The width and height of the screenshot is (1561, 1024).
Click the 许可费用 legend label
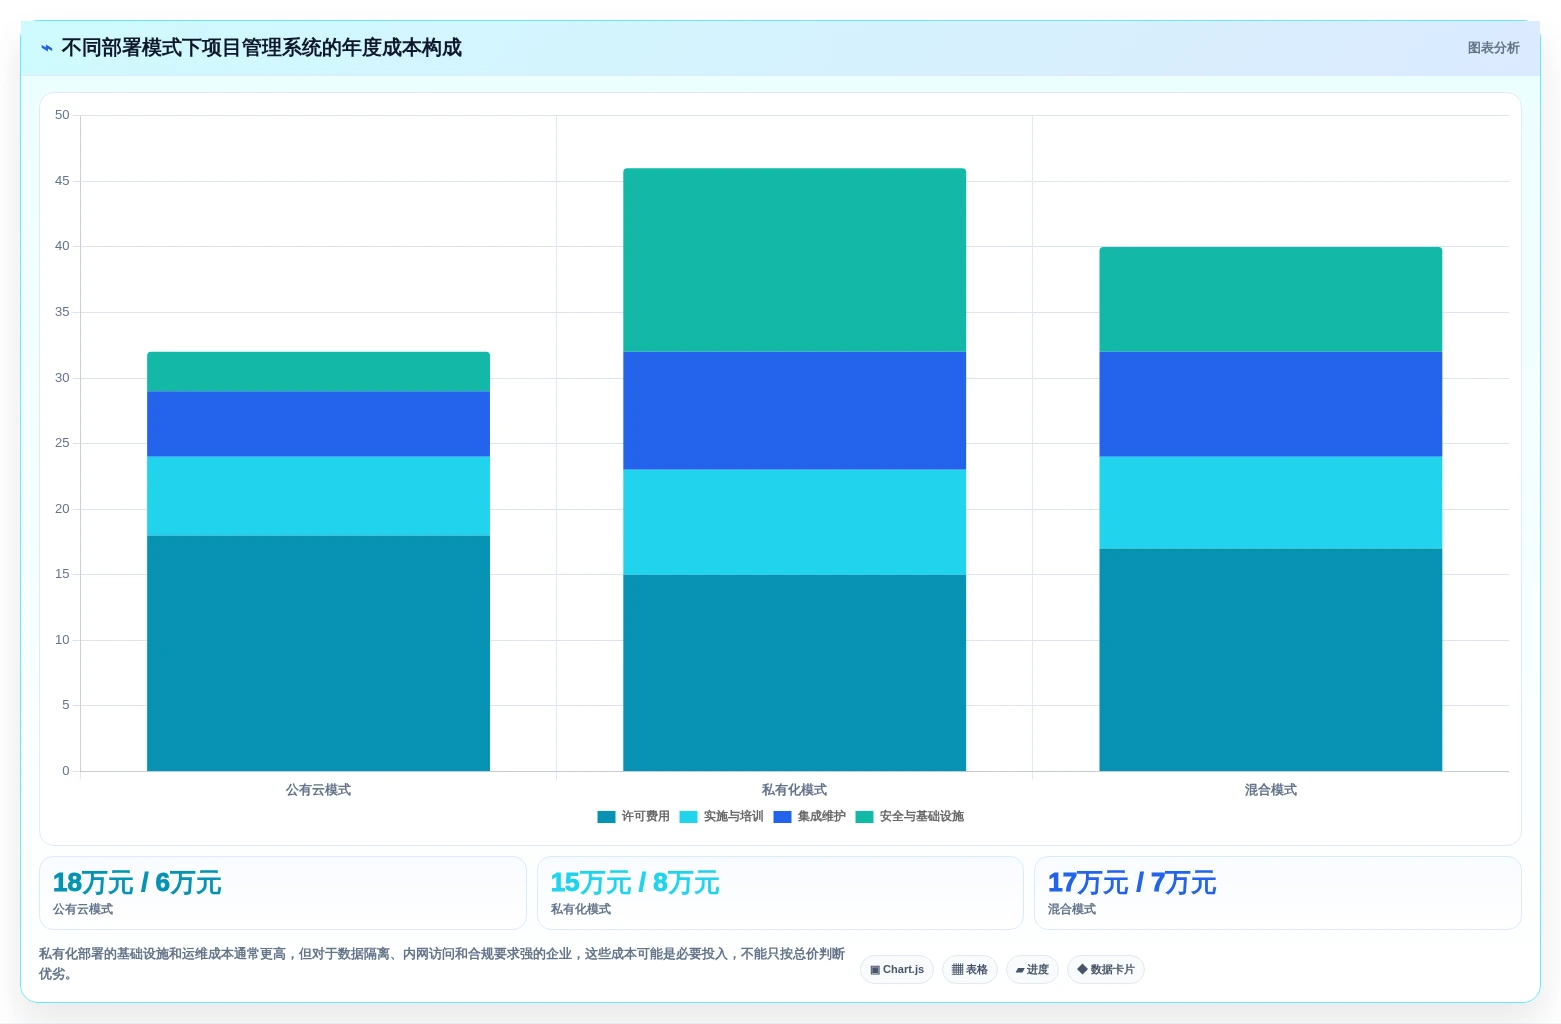[645, 817]
